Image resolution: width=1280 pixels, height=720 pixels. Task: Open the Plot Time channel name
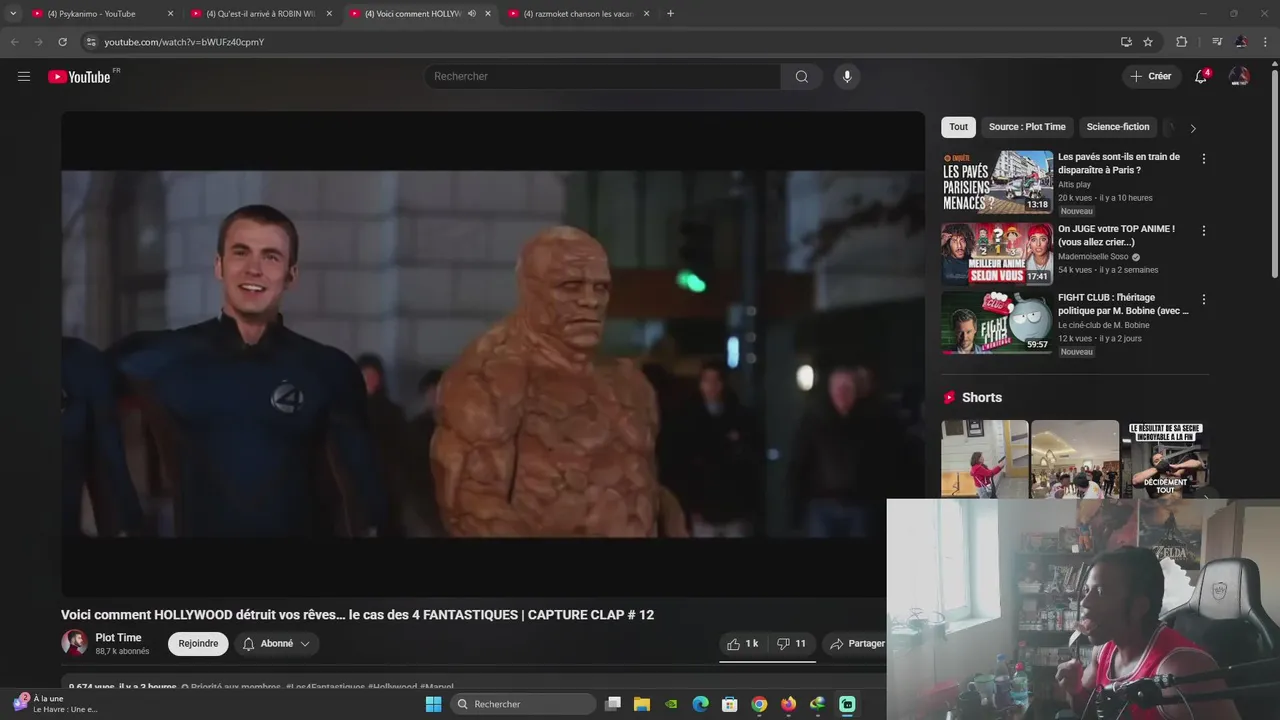[x=118, y=638]
